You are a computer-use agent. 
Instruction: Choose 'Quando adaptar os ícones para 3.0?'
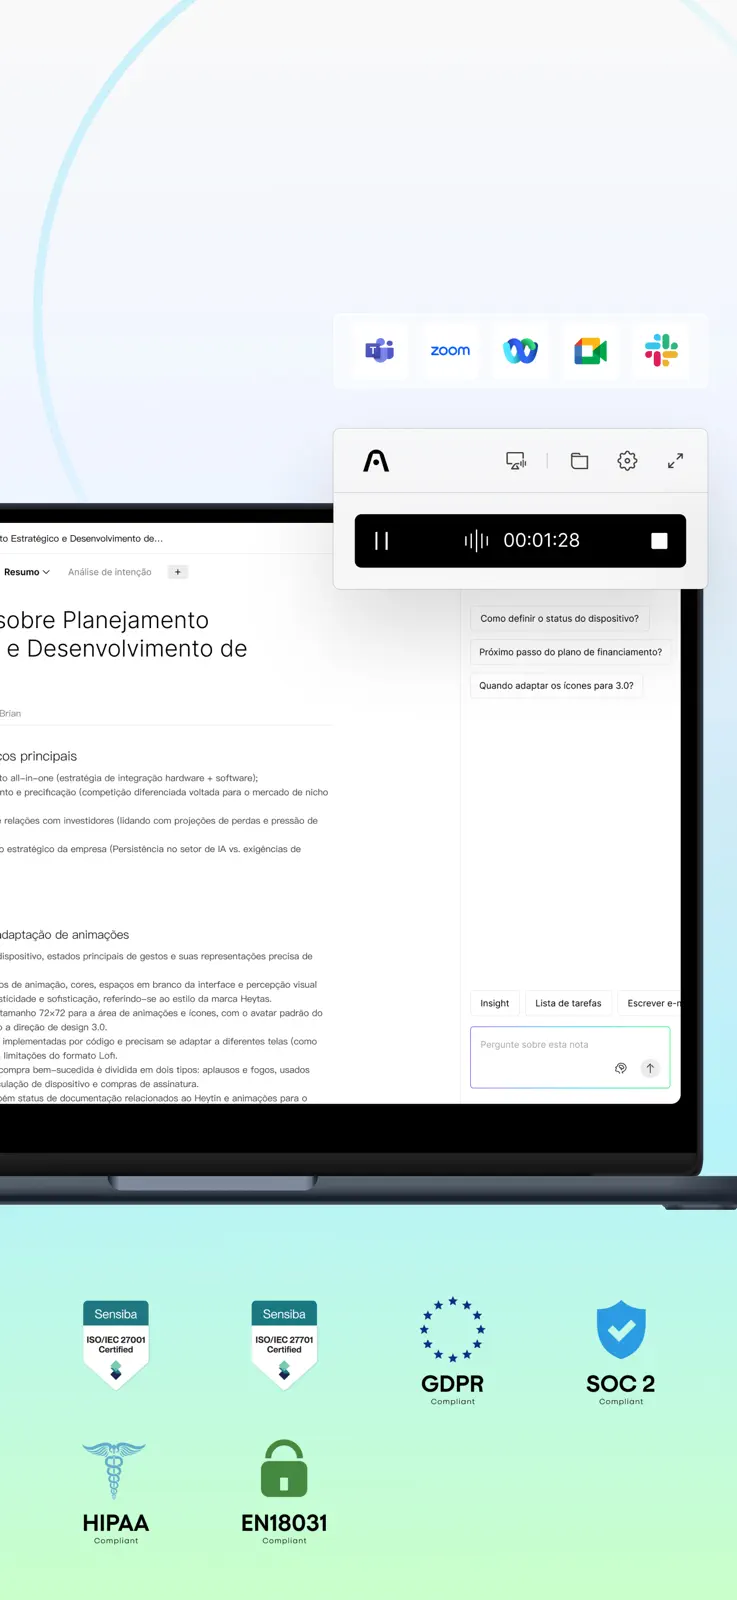pyautogui.click(x=556, y=686)
